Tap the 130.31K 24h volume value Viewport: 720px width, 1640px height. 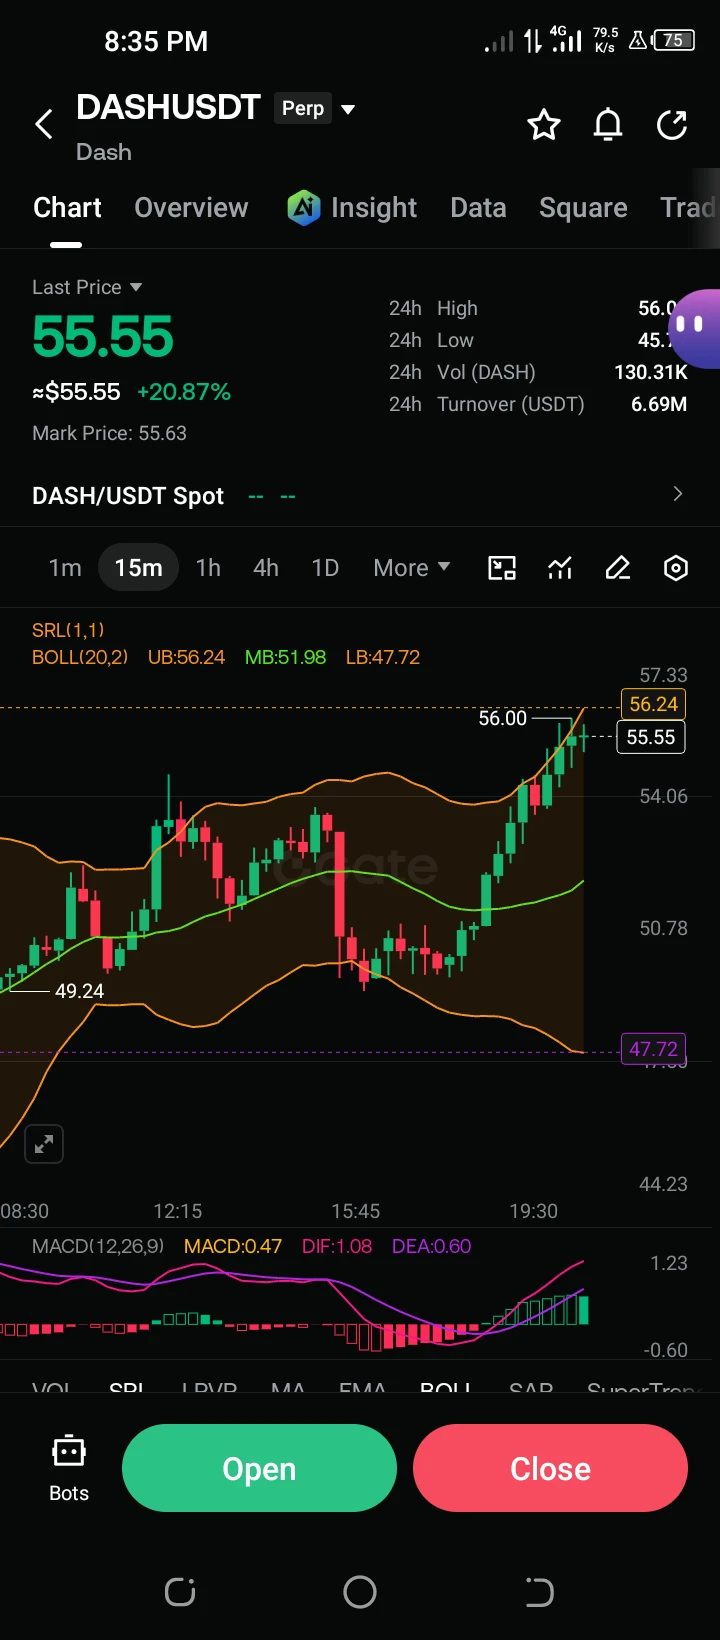(x=651, y=372)
